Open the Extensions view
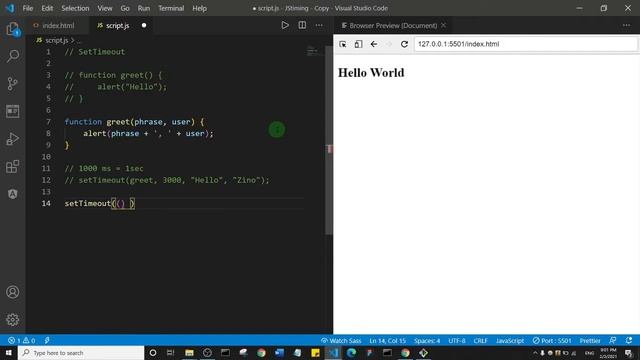Viewport: 640px width, 360px height. coord(13,167)
